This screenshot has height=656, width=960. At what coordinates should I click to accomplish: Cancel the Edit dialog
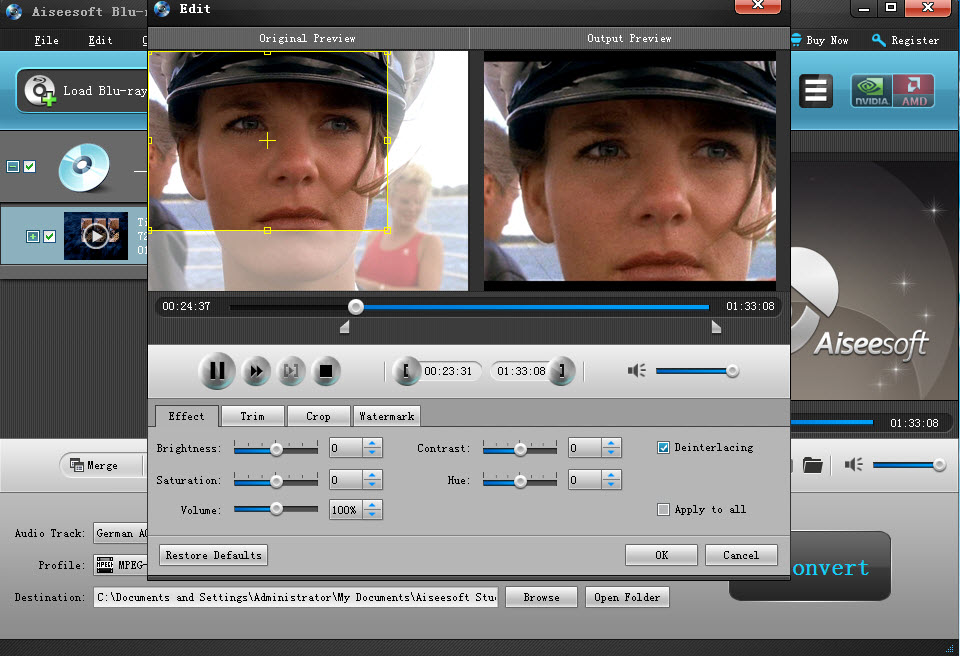[741, 555]
